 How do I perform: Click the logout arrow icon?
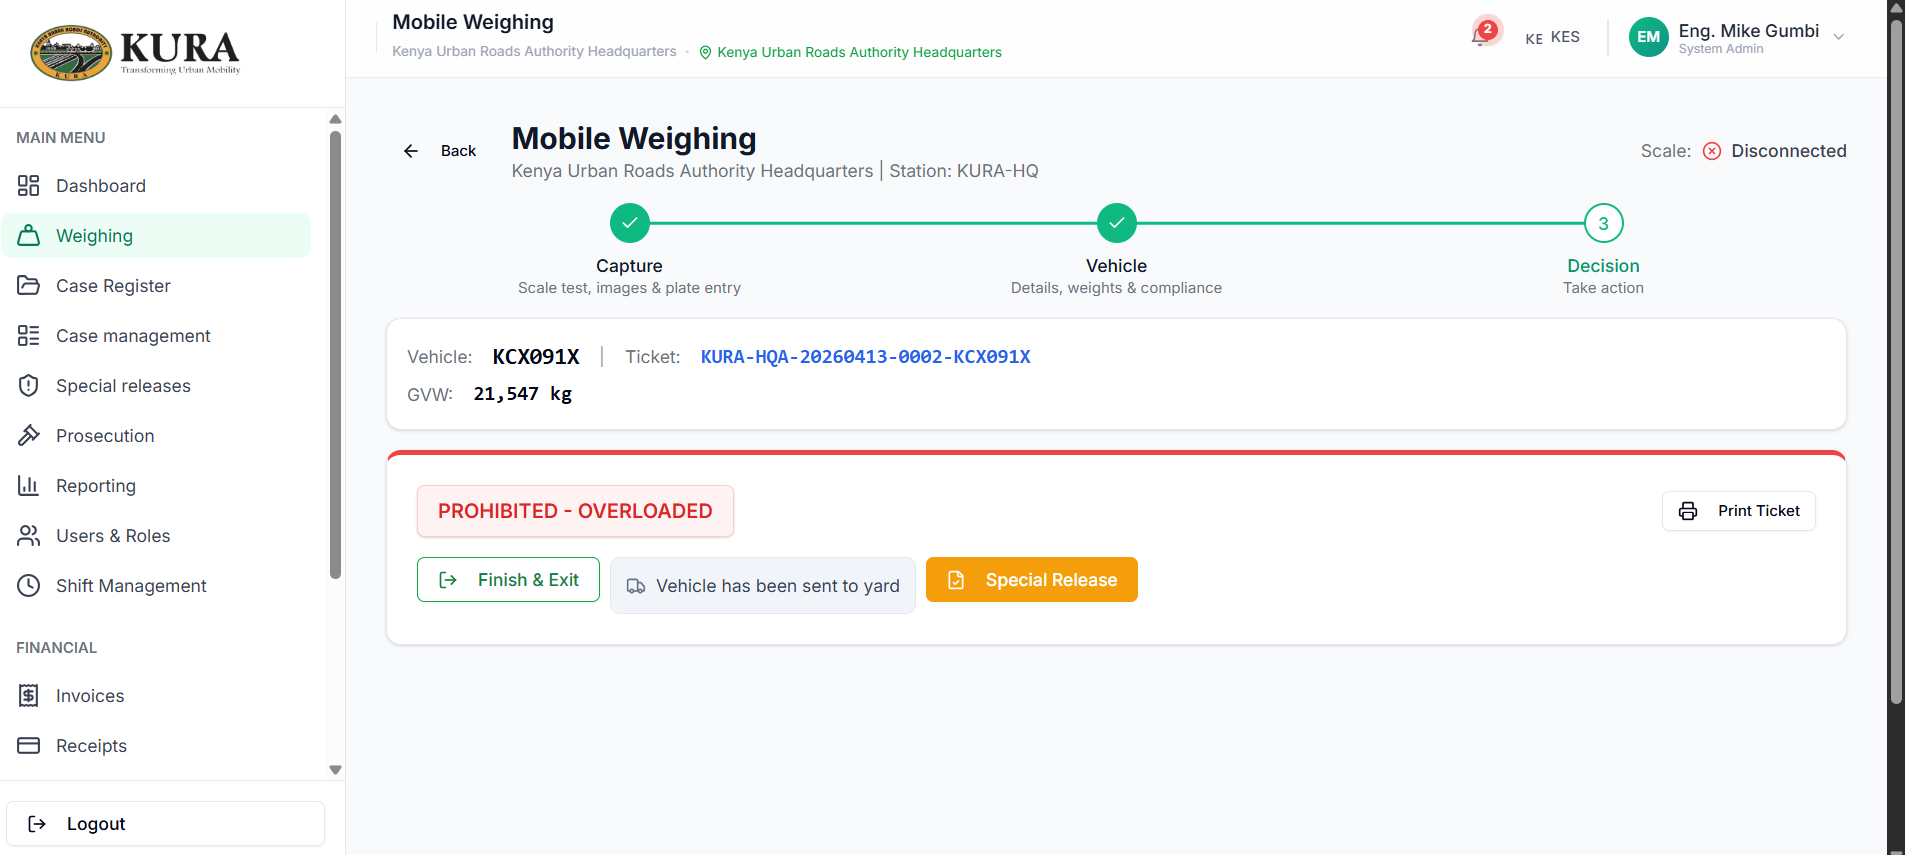coord(37,824)
